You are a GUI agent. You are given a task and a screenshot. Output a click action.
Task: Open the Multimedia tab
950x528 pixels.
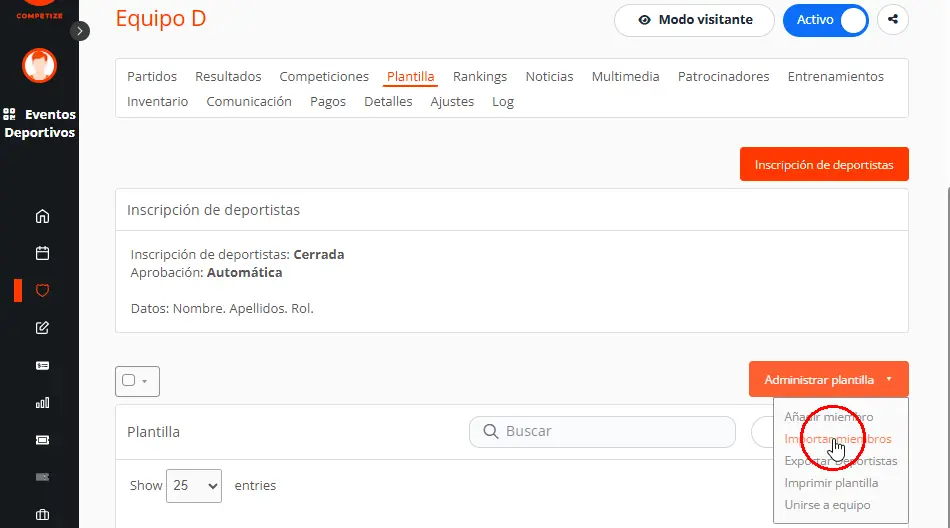625,76
